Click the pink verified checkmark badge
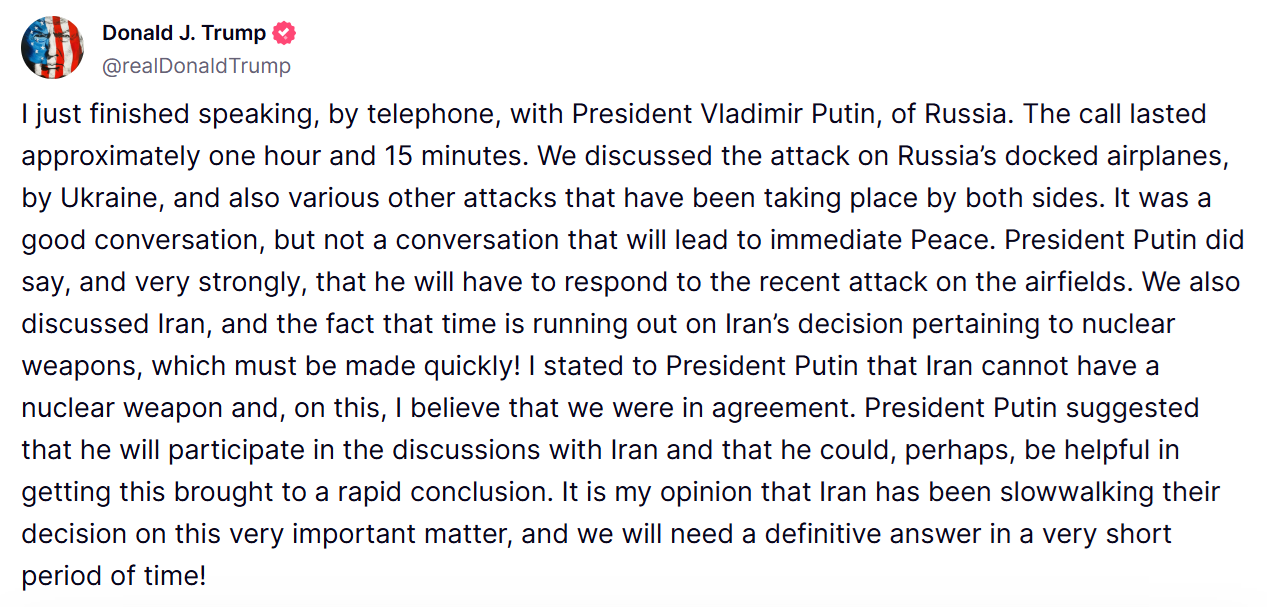 [x=284, y=33]
